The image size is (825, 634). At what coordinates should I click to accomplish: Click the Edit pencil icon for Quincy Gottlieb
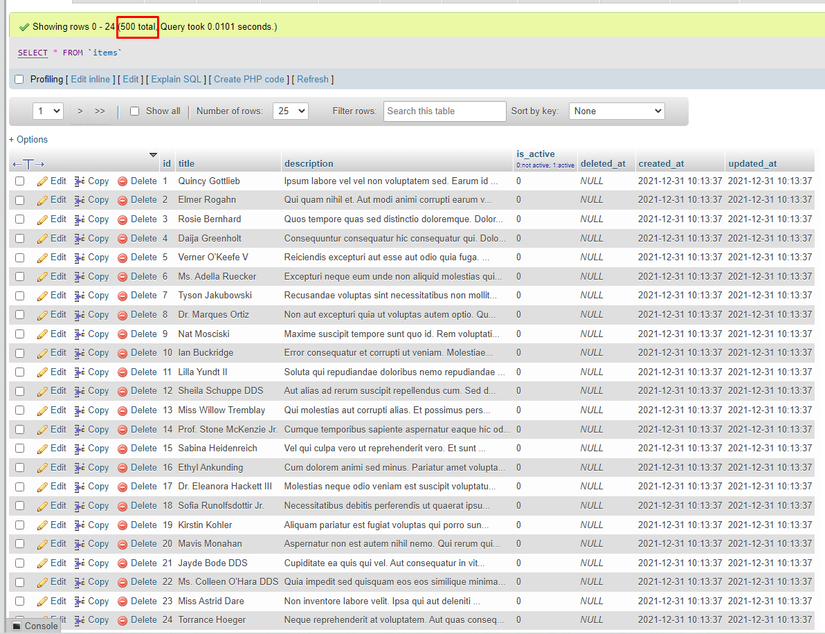pyautogui.click(x=42, y=182)
